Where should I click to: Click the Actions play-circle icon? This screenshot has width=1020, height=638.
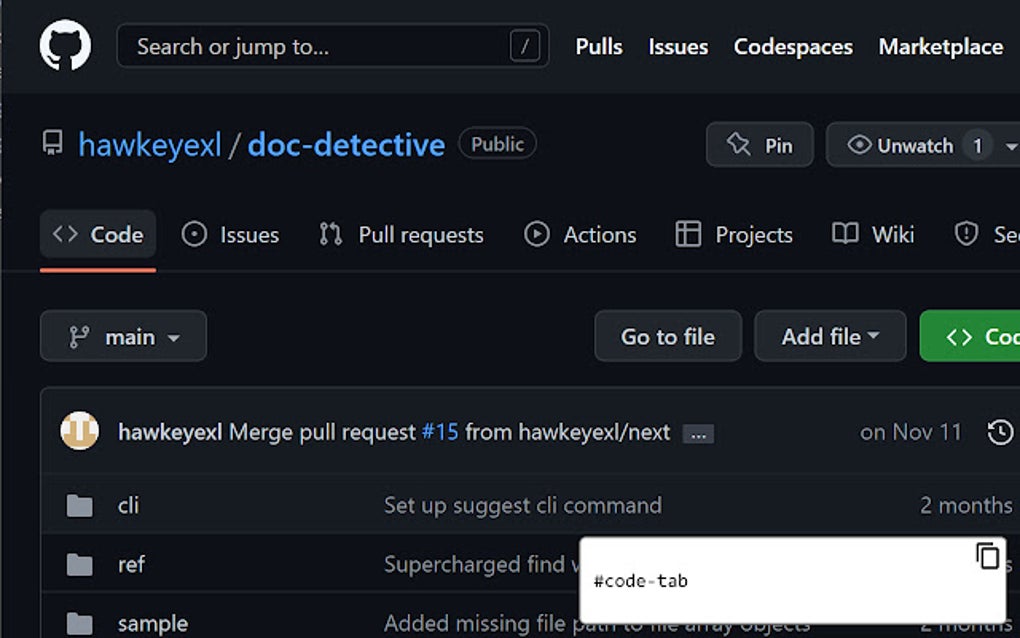pyautogui.click(x=537, y=234)
